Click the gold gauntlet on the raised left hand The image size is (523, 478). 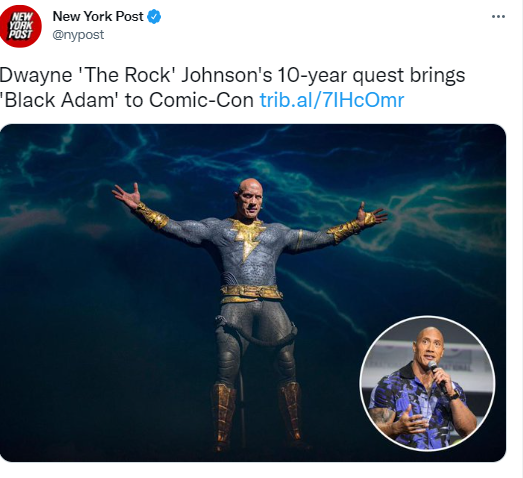click(151, 215)
